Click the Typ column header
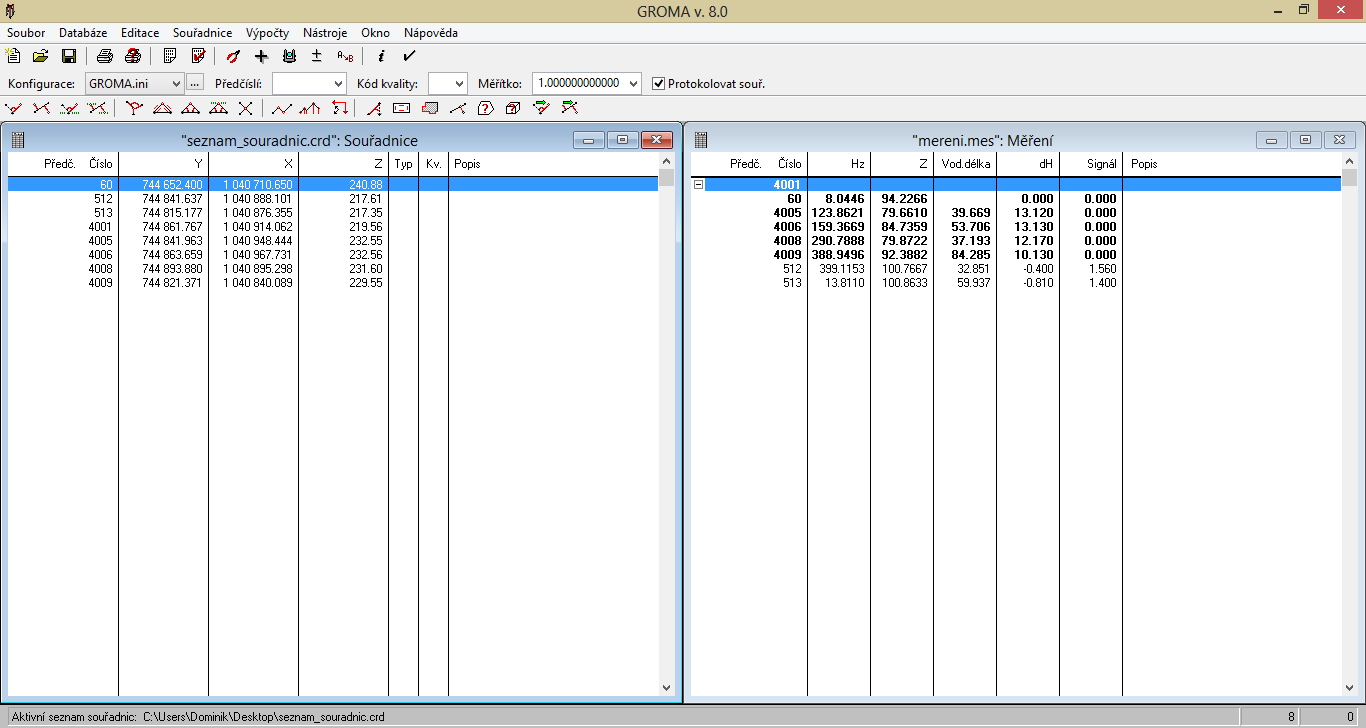The height and width of the screenshot is (728, 1366). pyautogui.click(x=404, y=164)
